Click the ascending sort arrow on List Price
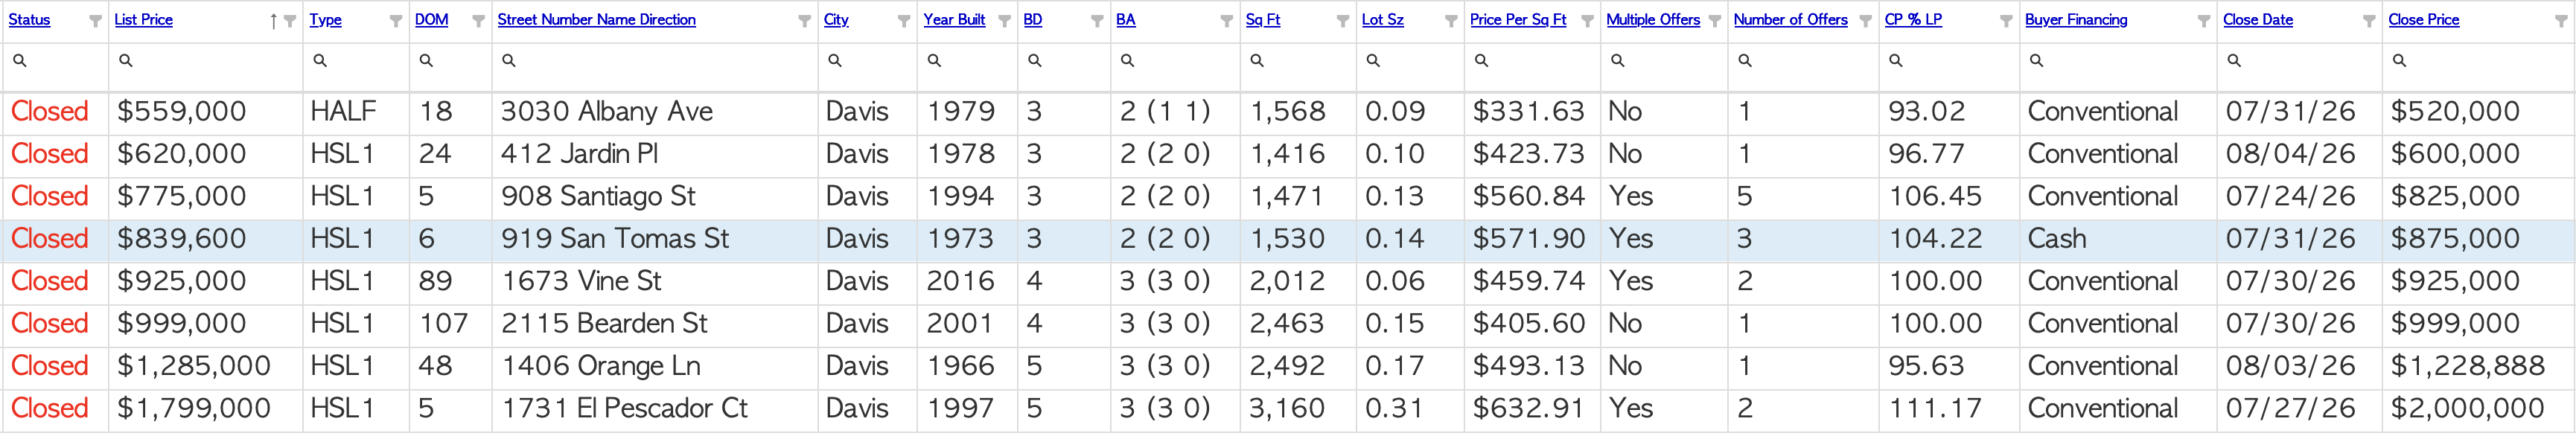2576x436 pixels. coord(273,21)
